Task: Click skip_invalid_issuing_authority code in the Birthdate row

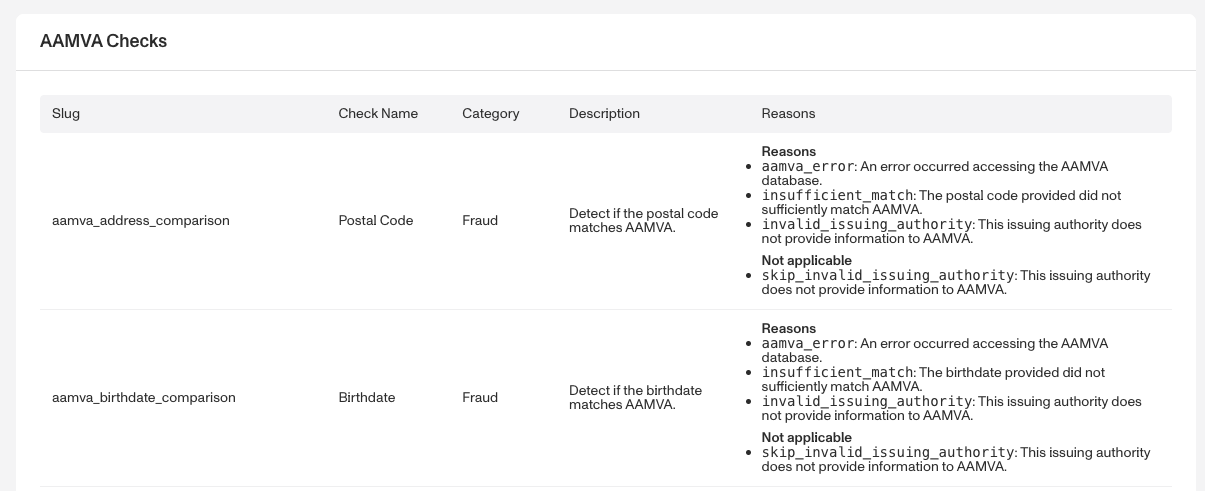Action: [x=888, y=453]
